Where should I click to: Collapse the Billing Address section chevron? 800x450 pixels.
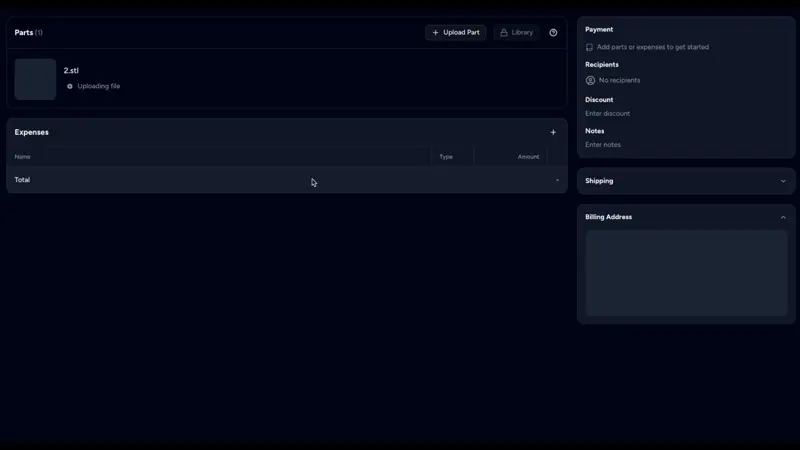(783, 217)
